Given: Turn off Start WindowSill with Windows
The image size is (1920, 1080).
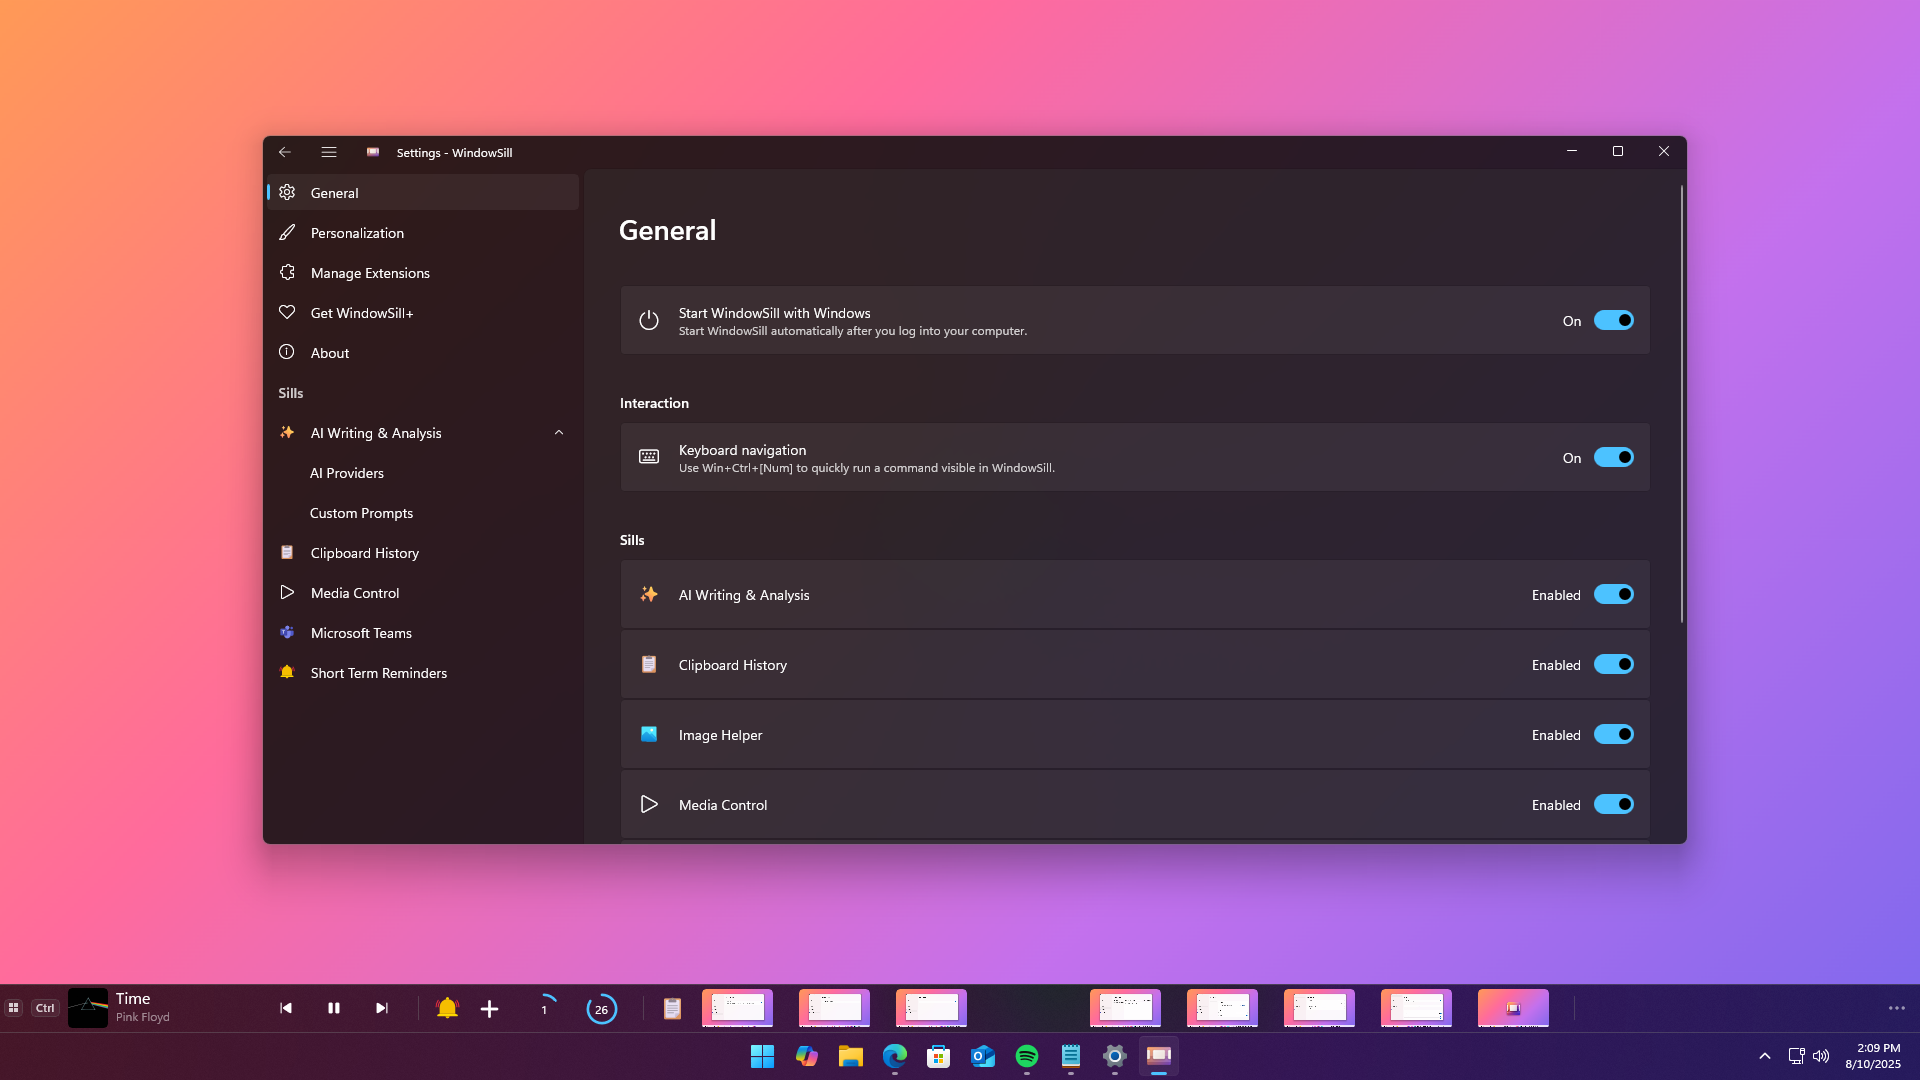Looking at the screenshot, I should [1613, 320].
